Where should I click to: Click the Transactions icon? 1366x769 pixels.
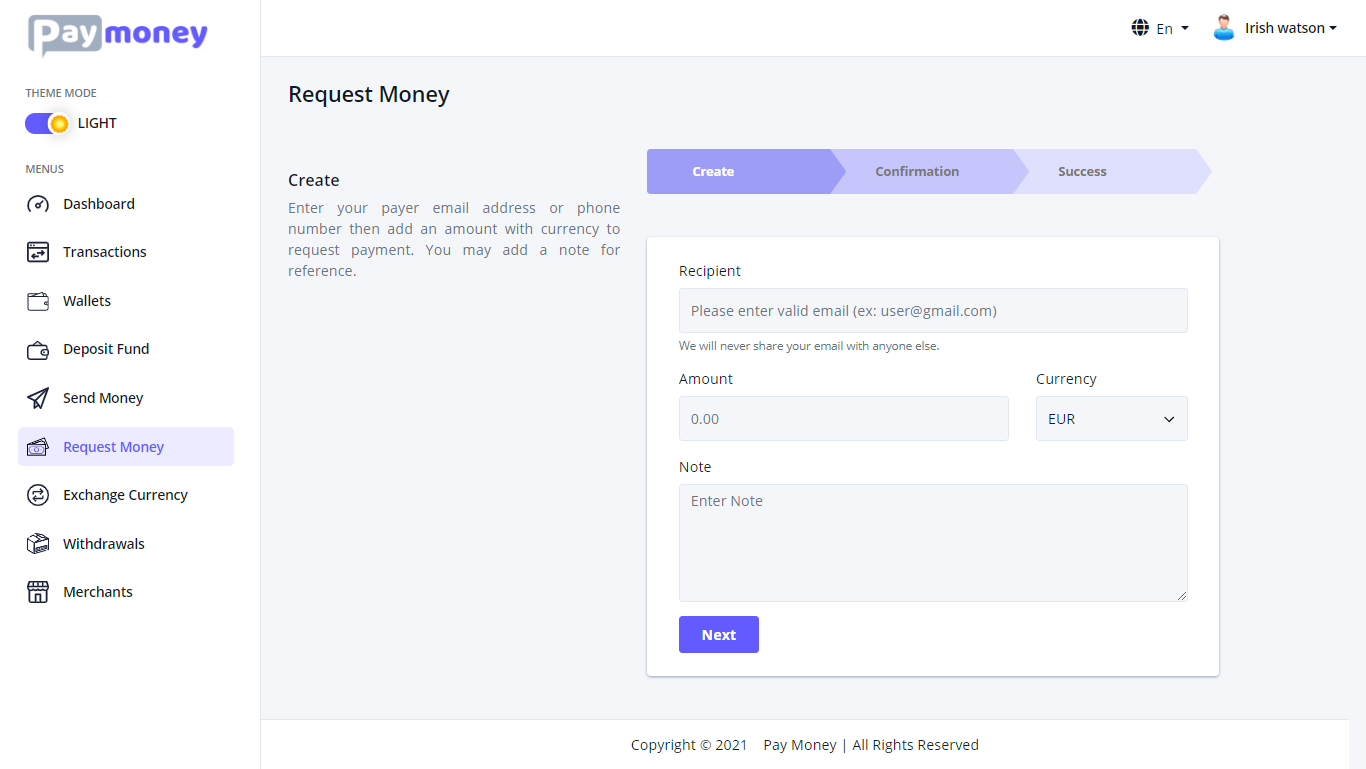(x=37, y=252)
